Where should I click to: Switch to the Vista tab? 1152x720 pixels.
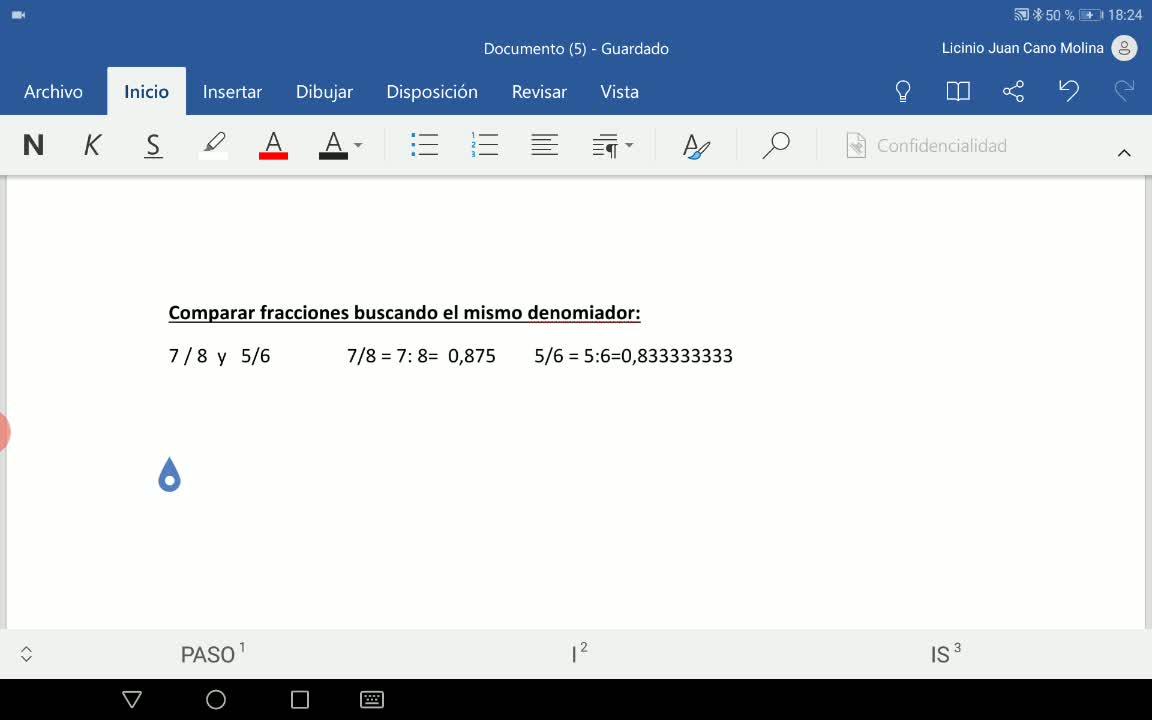pyautogui.click(x=619, y=92)
